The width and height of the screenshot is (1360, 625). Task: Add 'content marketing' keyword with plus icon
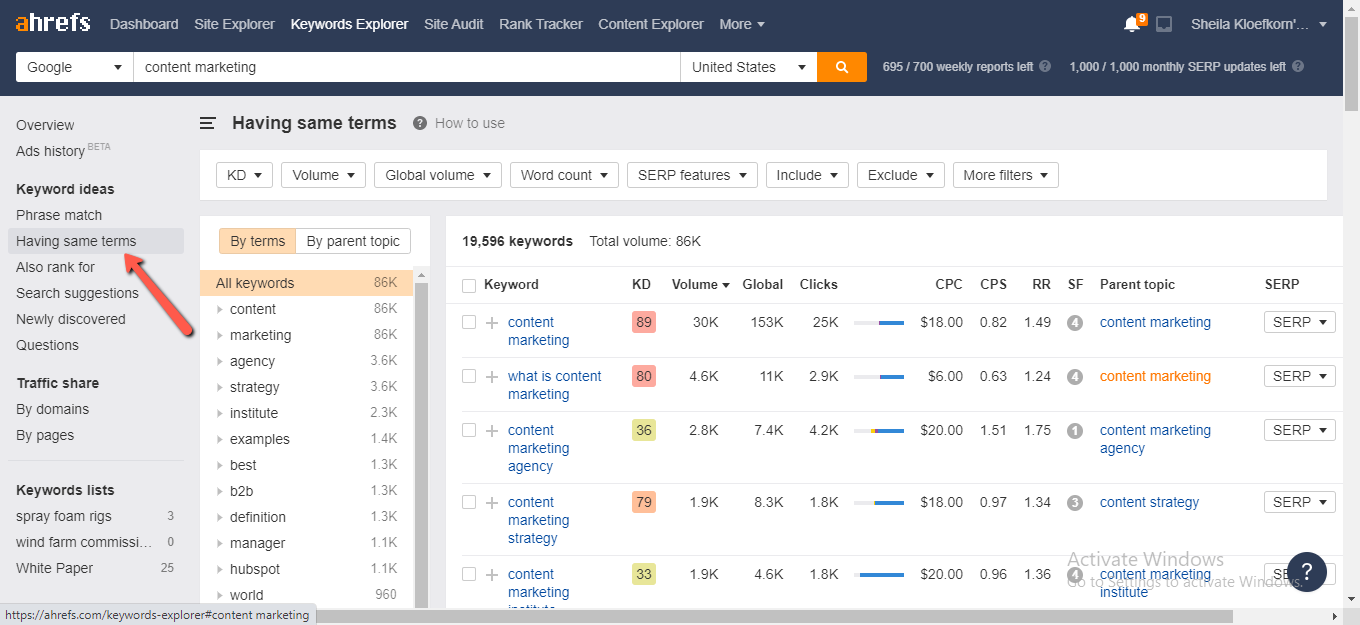[491, 323]
